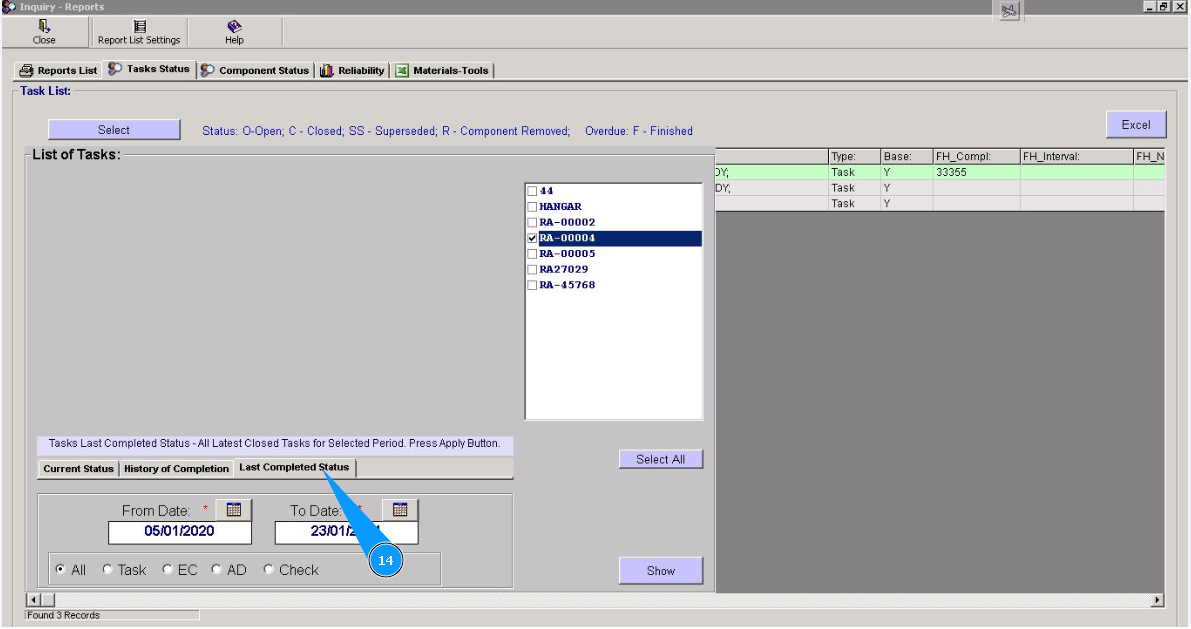Click the horizontal scrollbar right arrow
The width and height of the screenshot is (1191, 629).
(x=1157, y=600)
